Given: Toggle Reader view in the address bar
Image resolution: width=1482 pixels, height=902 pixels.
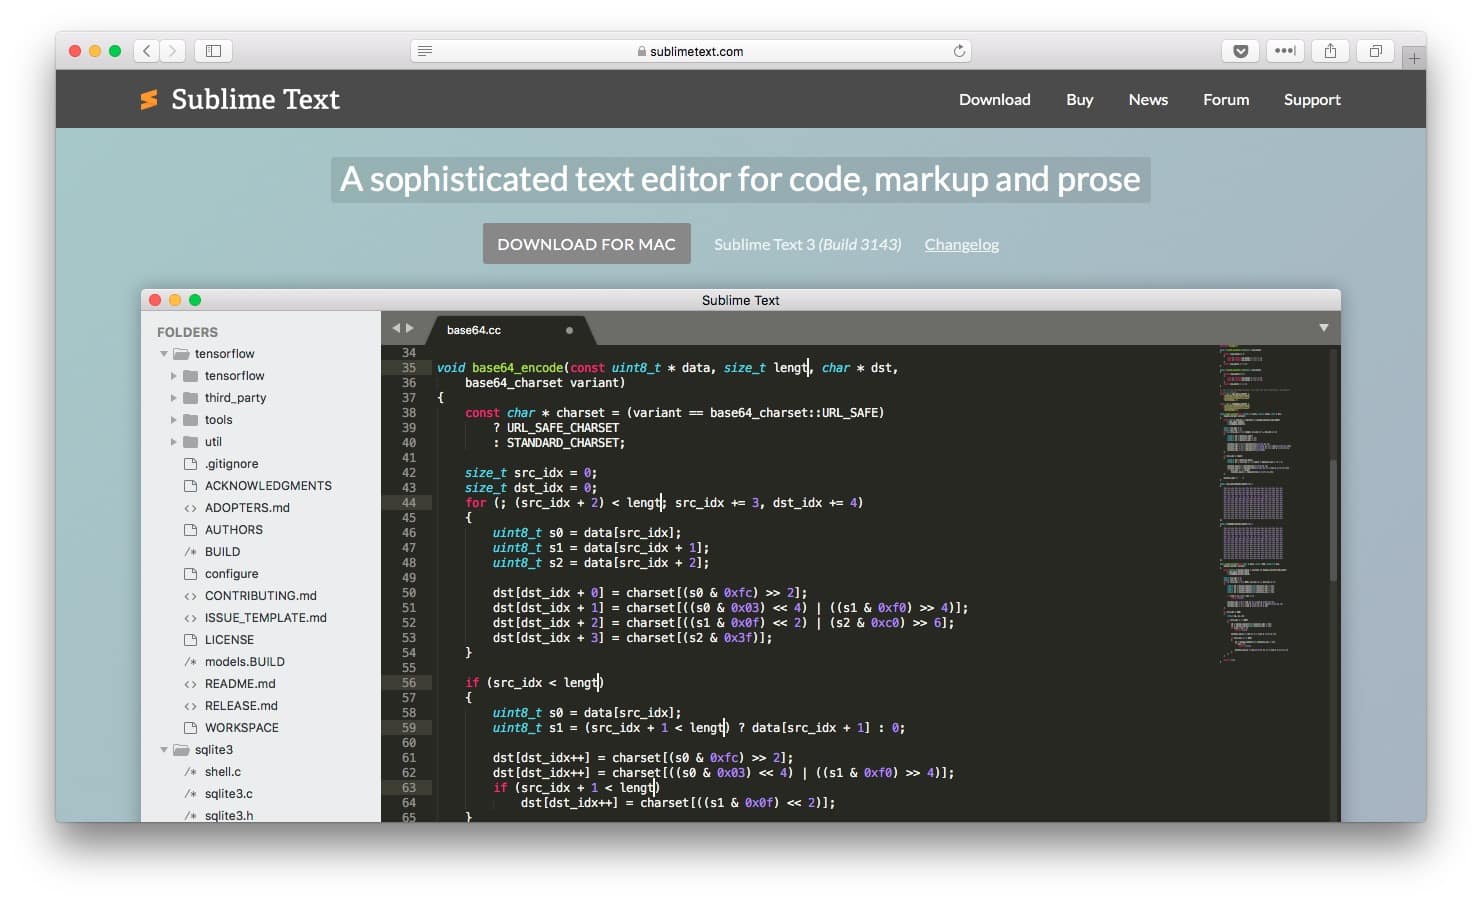Looking at the screenshot, I should pos(425,50).
